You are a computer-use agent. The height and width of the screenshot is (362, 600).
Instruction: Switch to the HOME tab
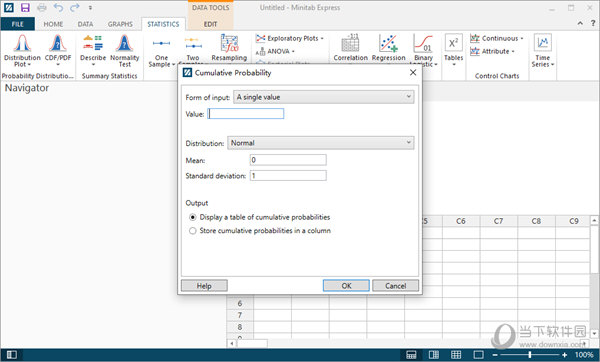[x=53, y=24]
